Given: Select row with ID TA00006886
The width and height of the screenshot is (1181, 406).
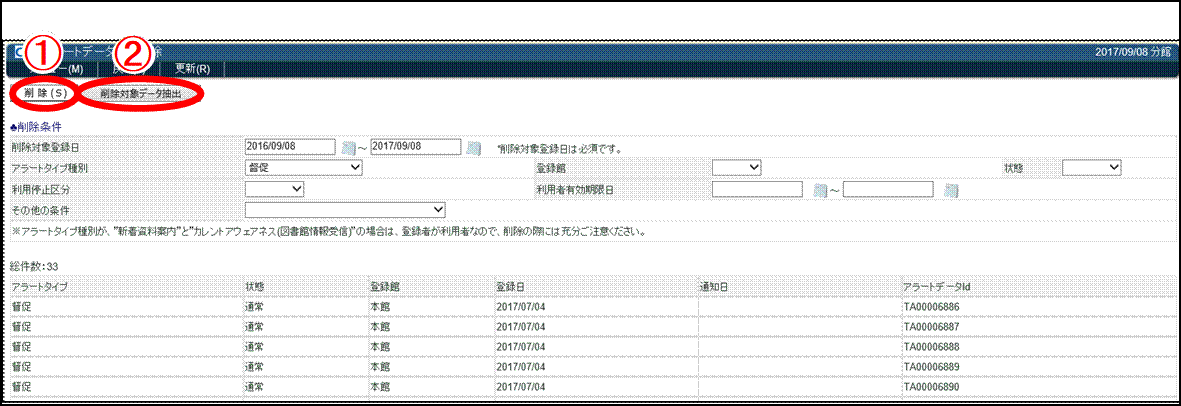Looking at the screenshot, I should (591, 307).
